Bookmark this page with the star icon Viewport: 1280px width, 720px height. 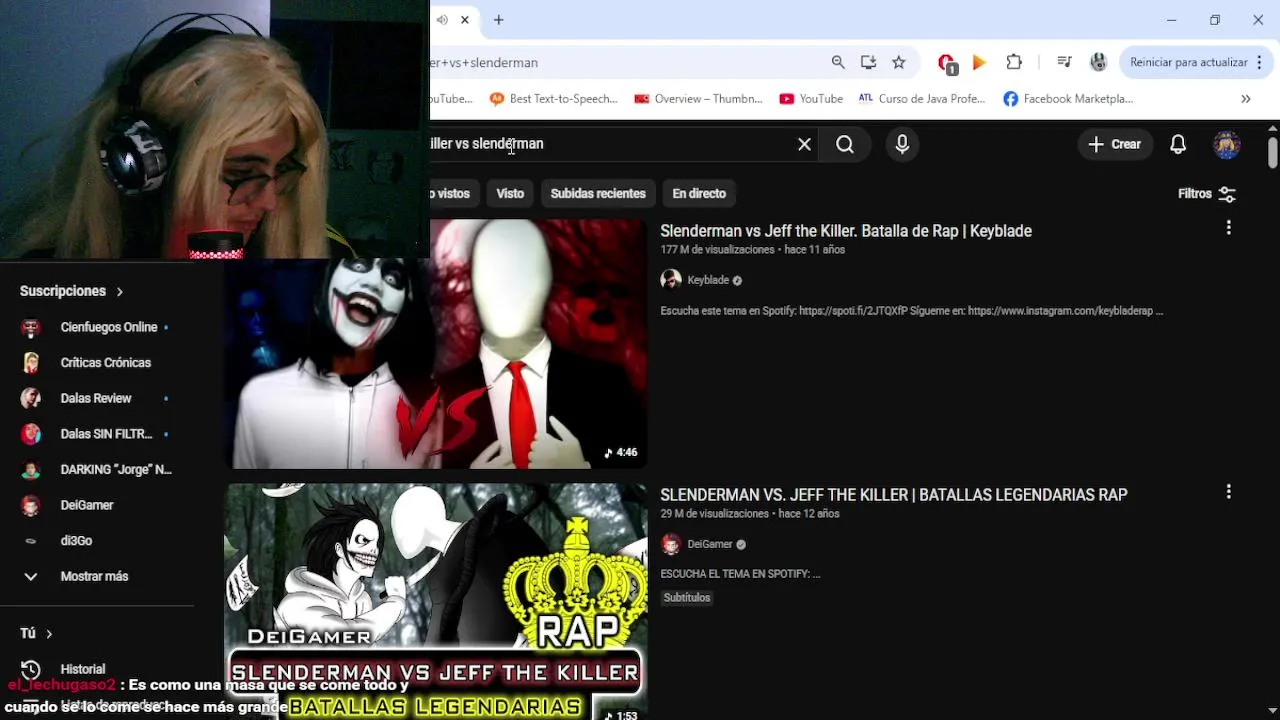click(x=899, y=62)
